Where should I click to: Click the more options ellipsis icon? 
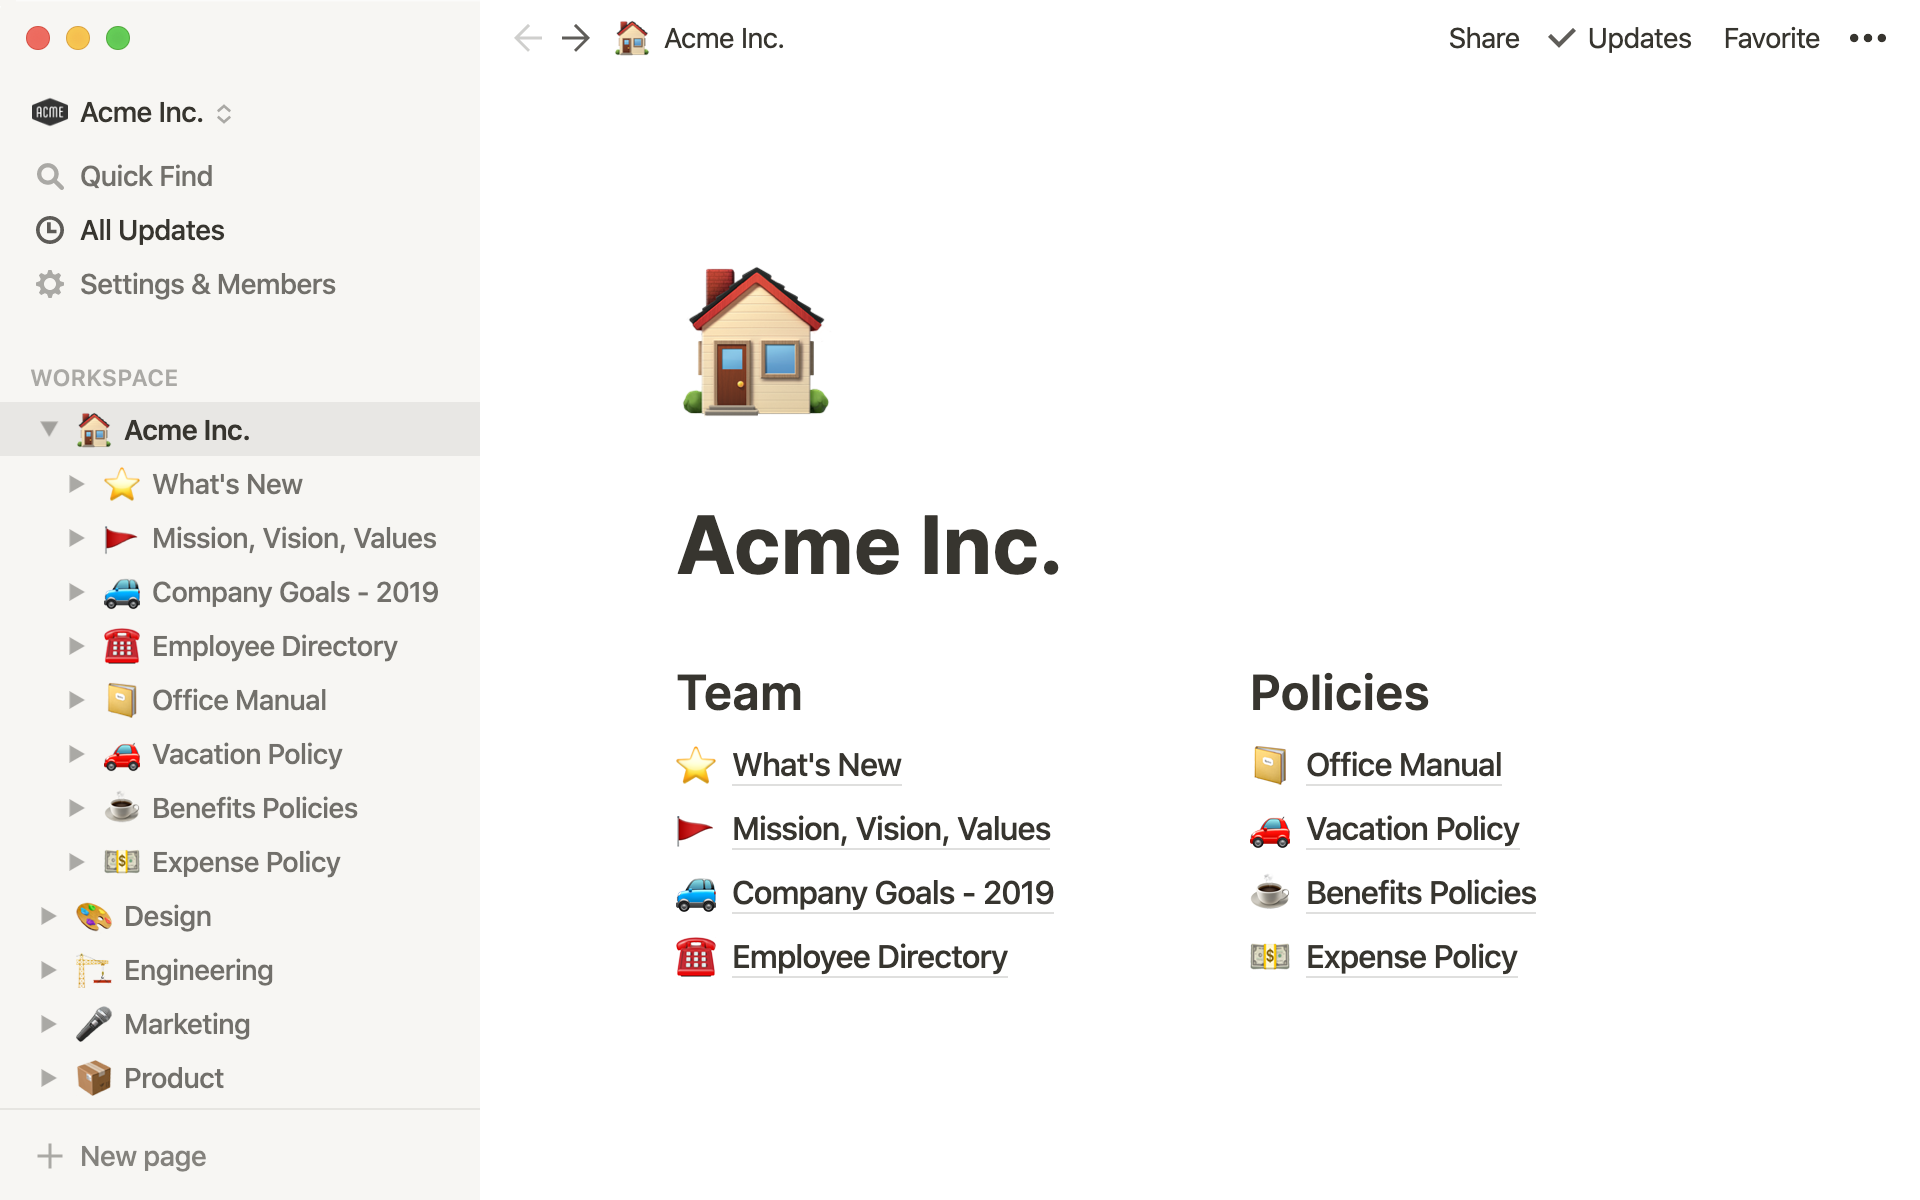tap(1870, 37)
